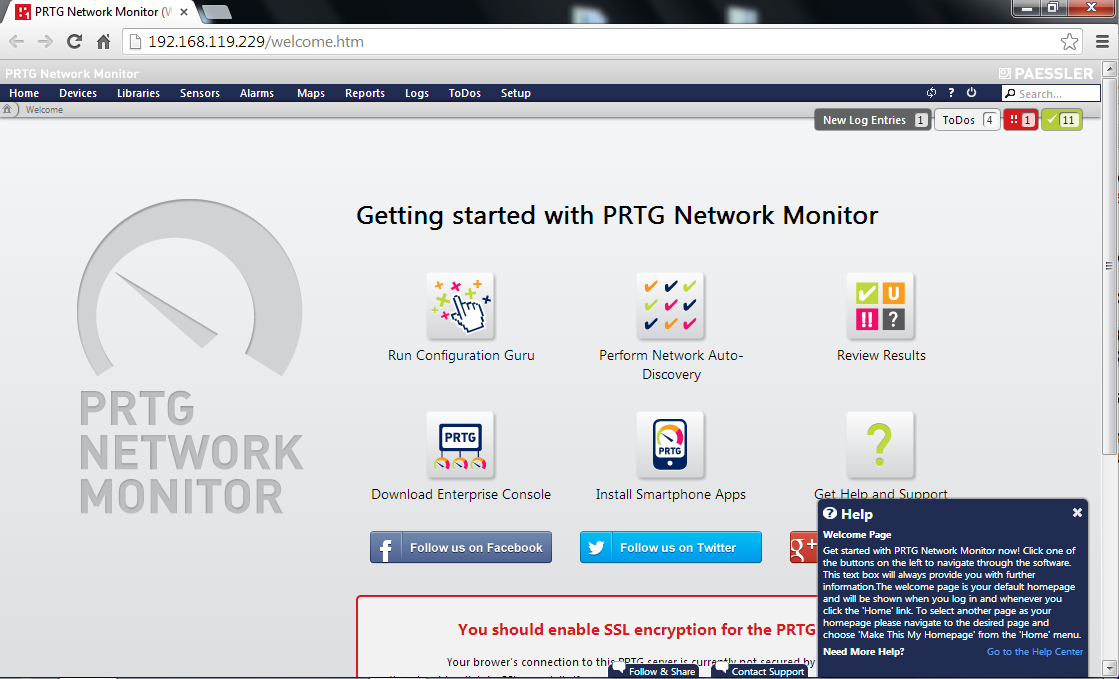Open the Alarms menu

tap(257, 93)
